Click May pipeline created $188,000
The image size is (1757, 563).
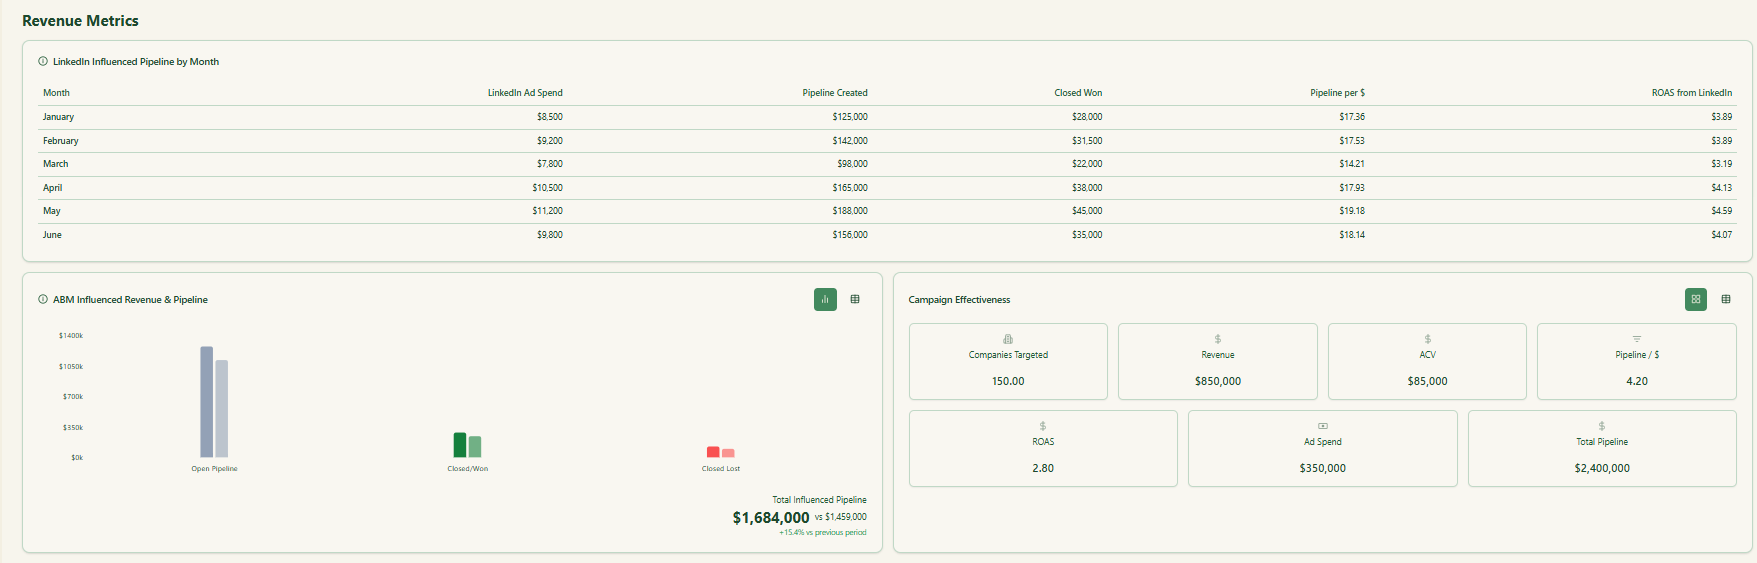(850, 211)
